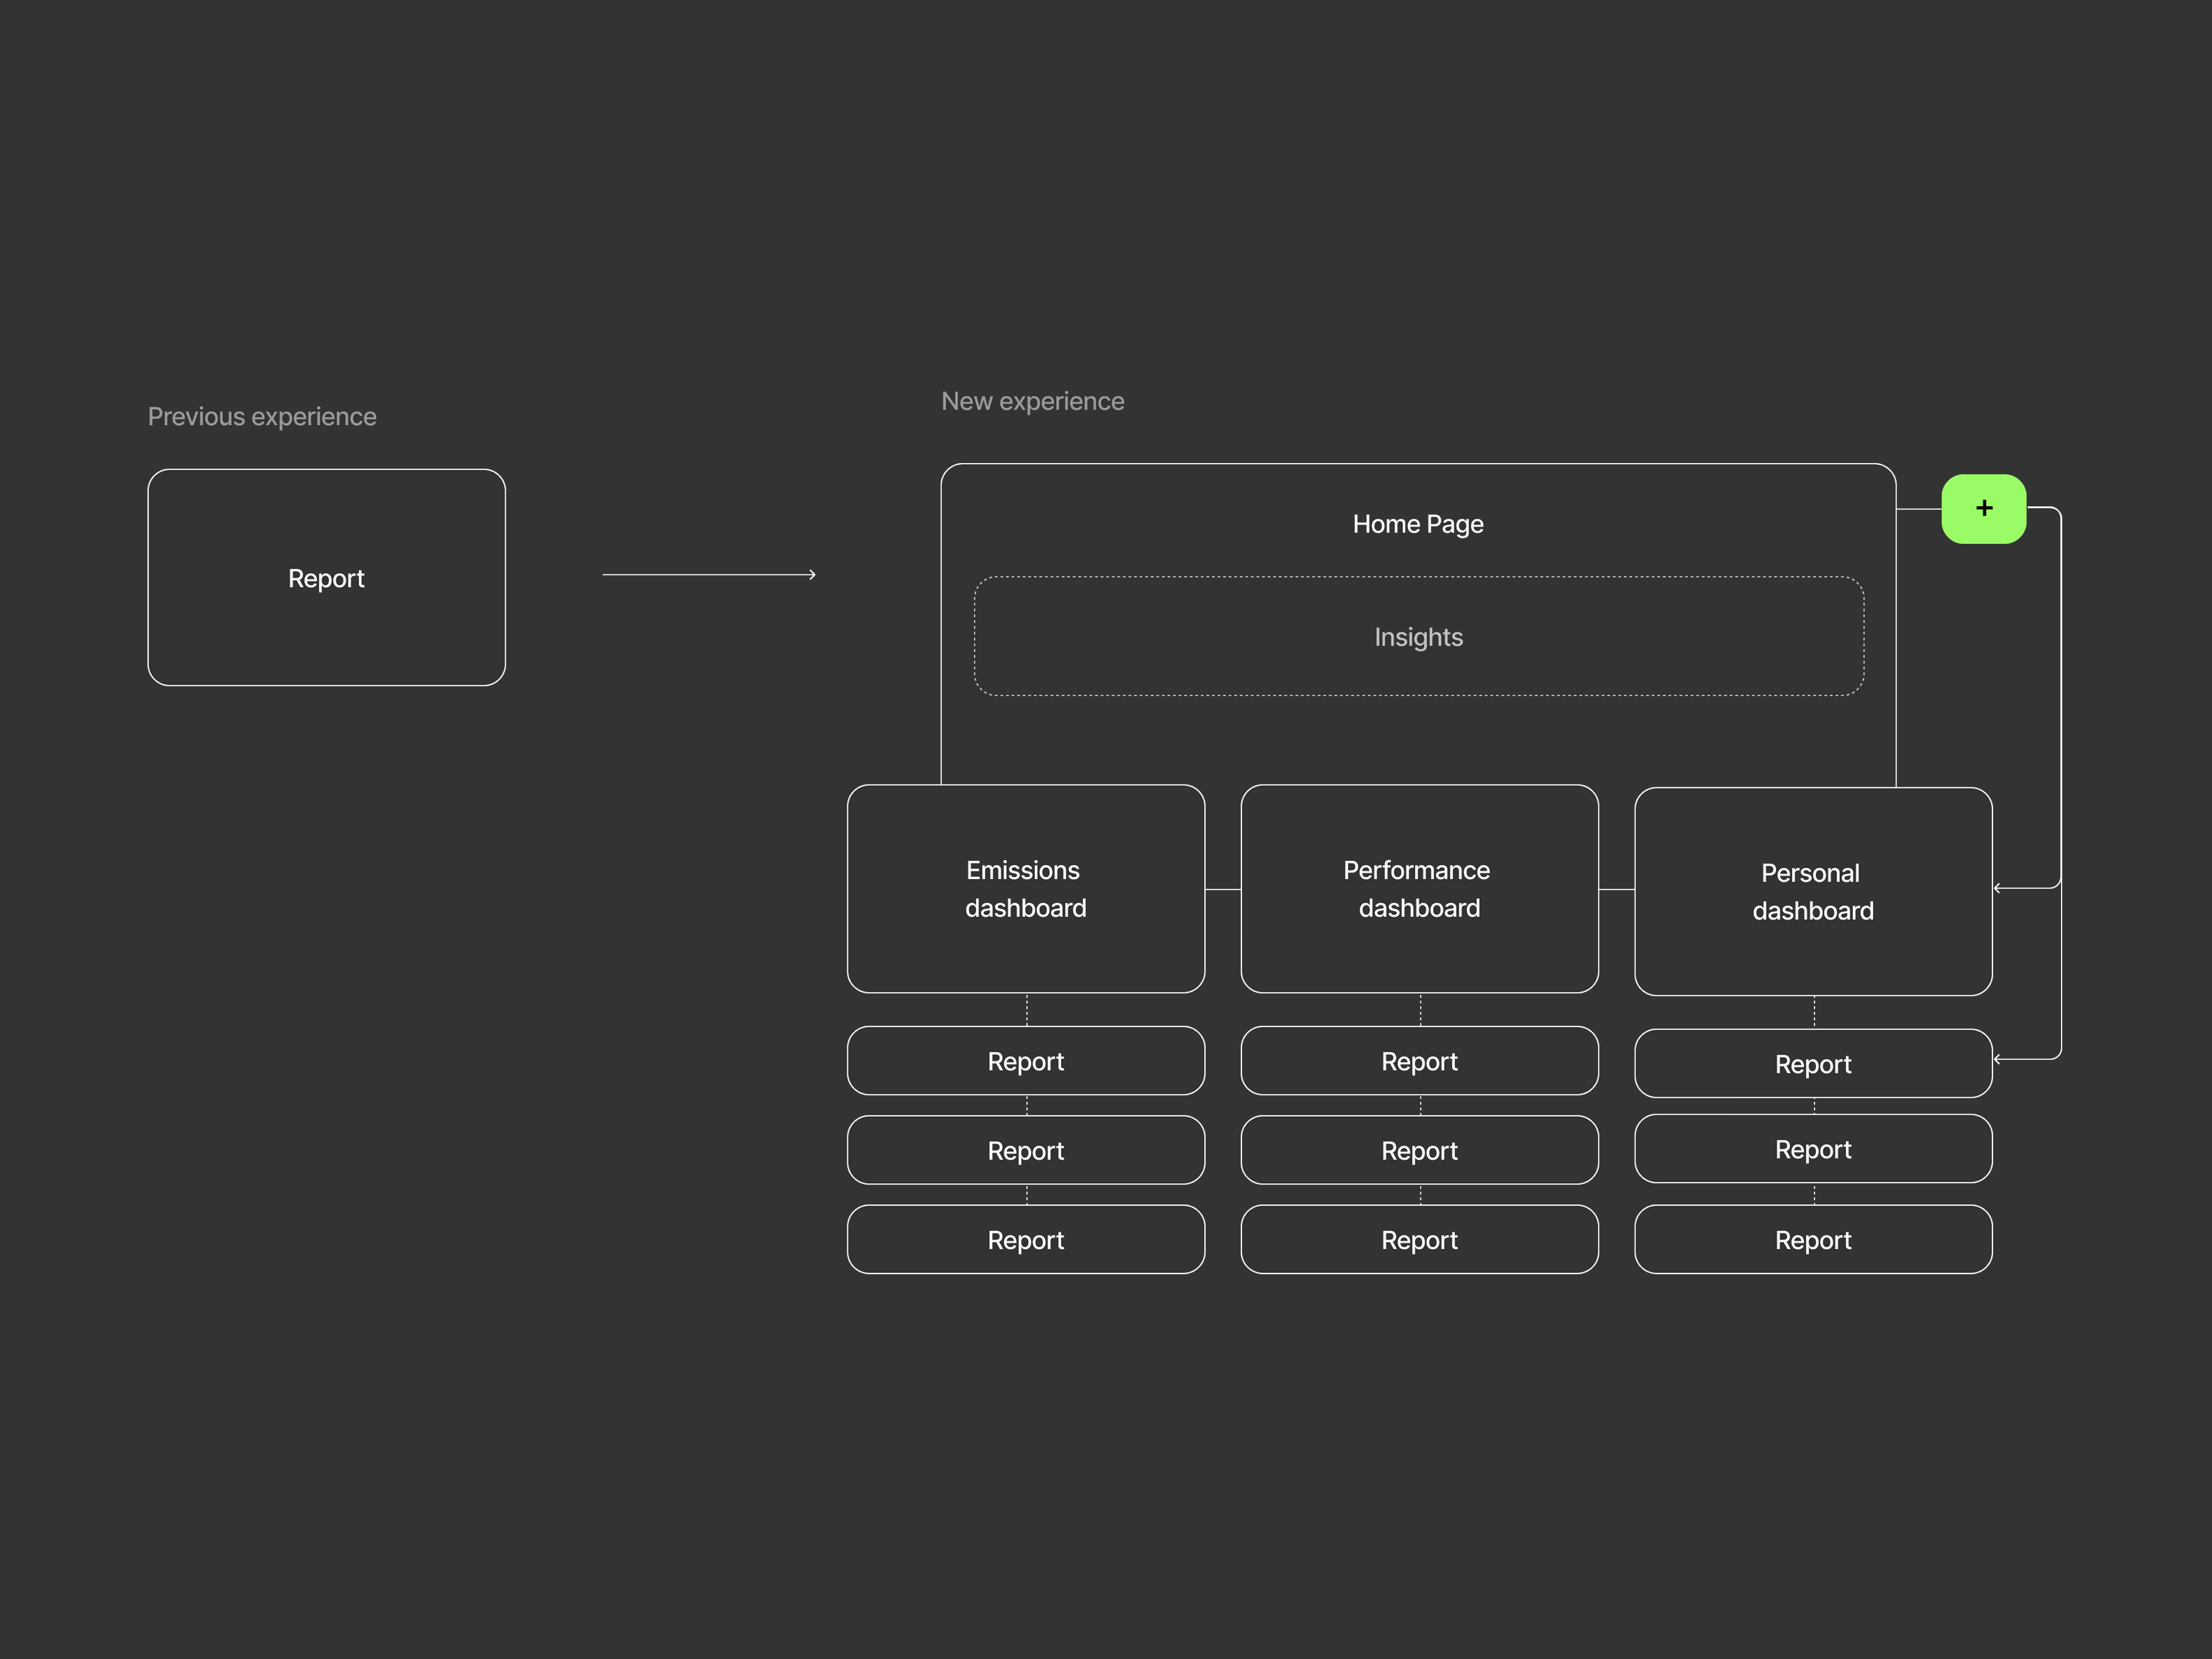Select the dashed Insights box

[x=1418, y=637]
